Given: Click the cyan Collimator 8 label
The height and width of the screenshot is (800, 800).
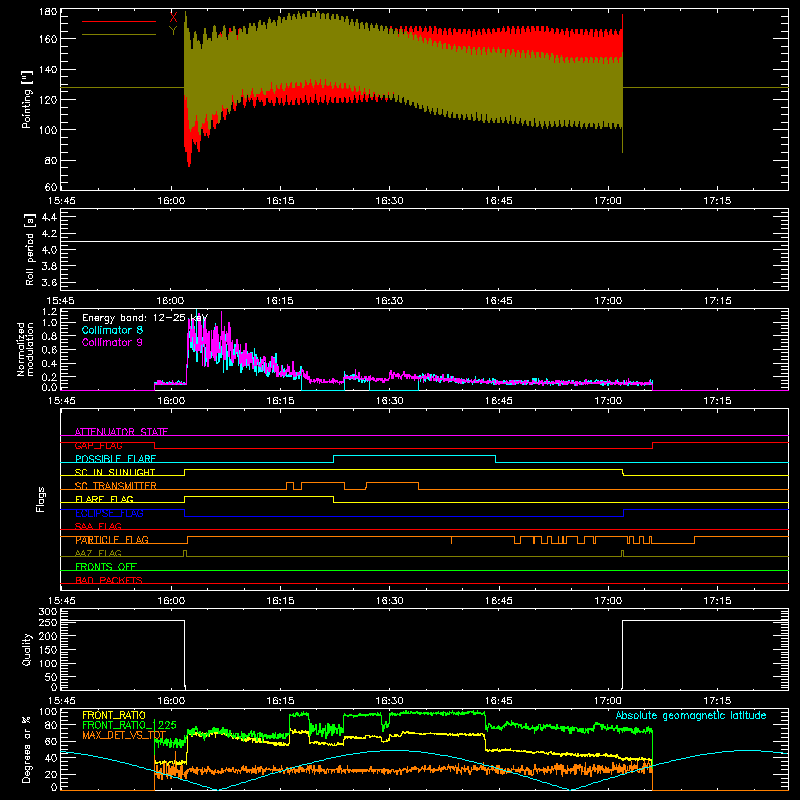Looking at the screenshot, I should [x=112, y=330].
